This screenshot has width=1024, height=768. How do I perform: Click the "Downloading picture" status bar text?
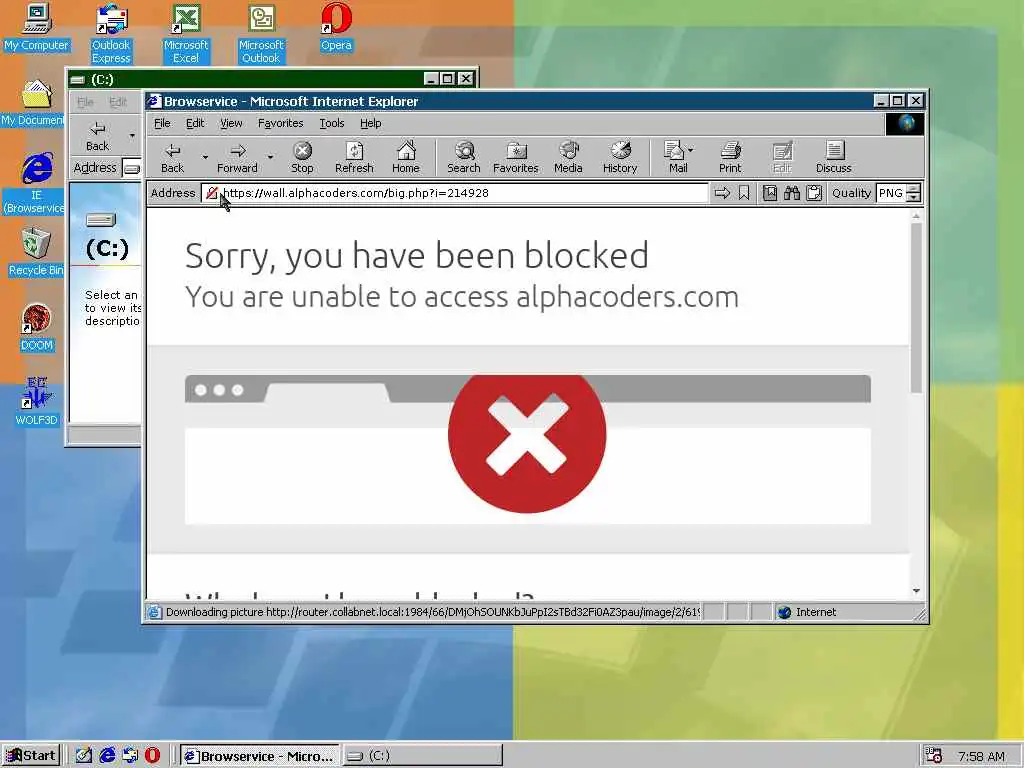[x=433, y=613]
